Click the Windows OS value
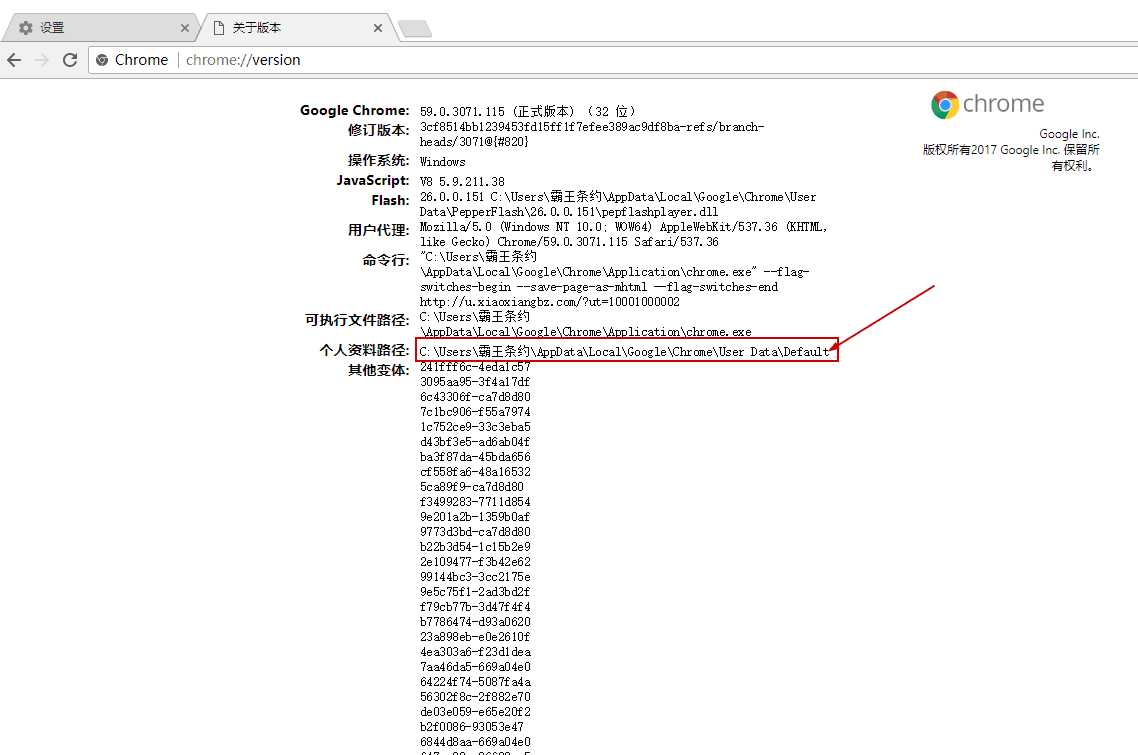The height and width of the screenshot is (755, 1138). click(x=442, y=162)
